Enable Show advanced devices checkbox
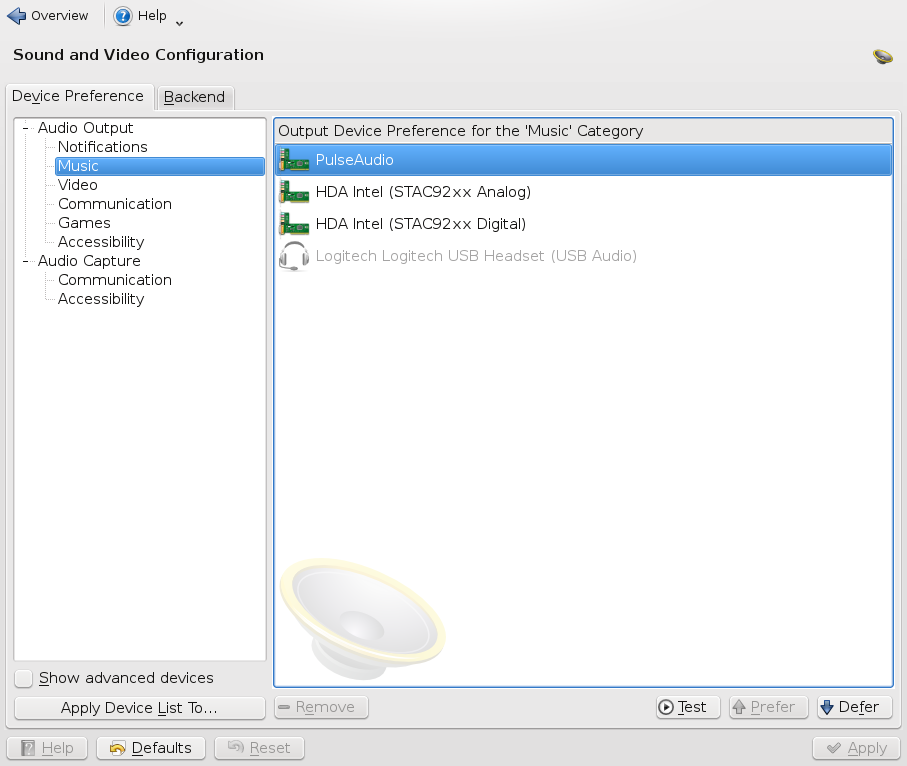Image resolution: width=907 pixels, height=766 pixels. tap(25, 679)
